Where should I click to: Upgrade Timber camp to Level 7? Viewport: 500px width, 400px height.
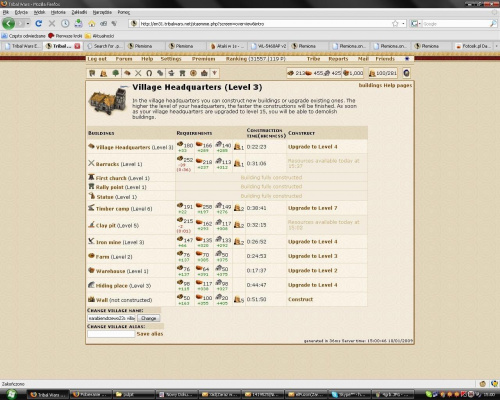click(x=313, y=208)
